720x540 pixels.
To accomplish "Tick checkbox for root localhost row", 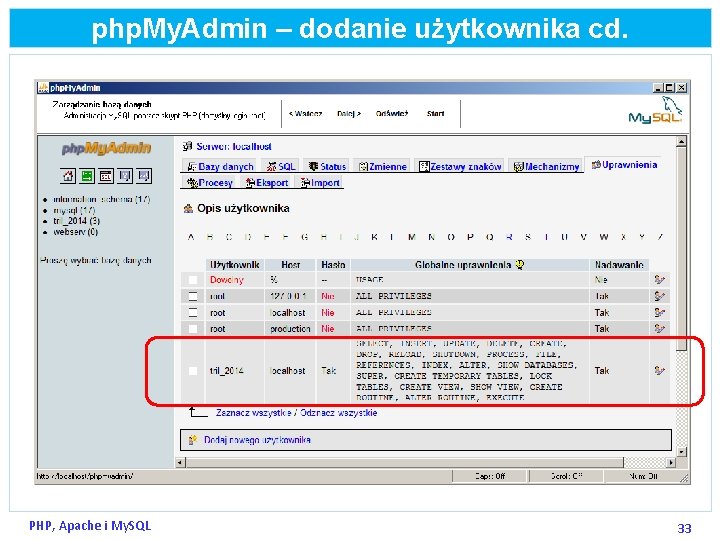I will 193,313.
